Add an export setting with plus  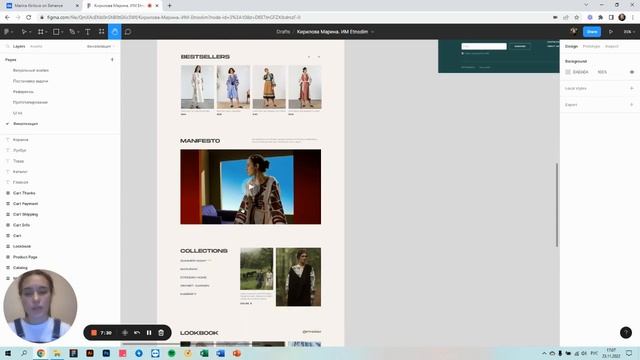coord(632,105)
